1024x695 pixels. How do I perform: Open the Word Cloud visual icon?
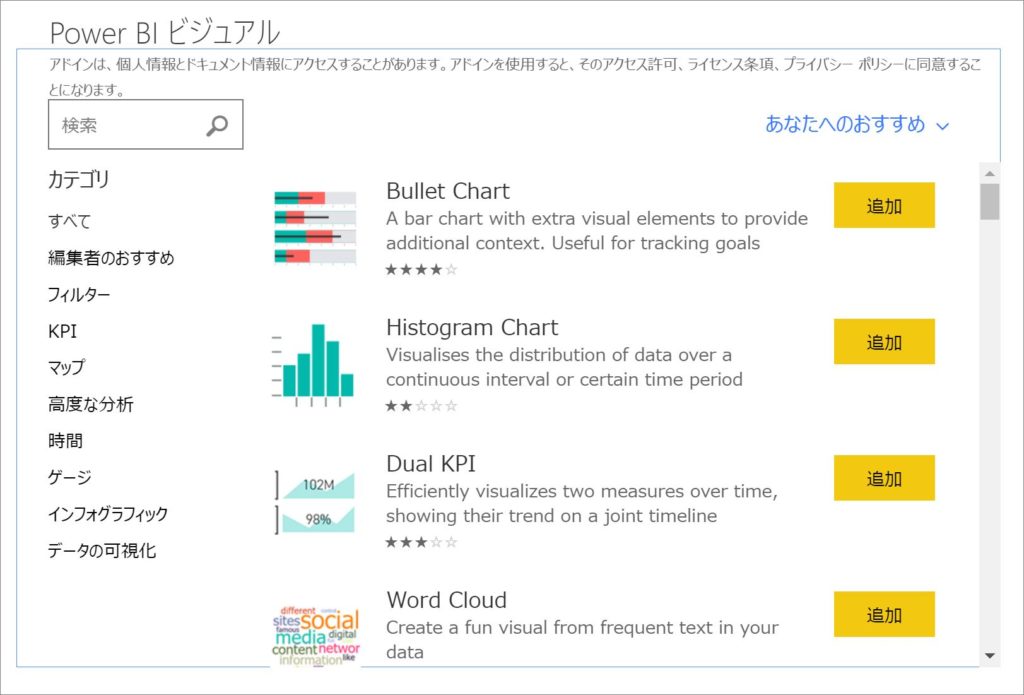(x=316, y=636)
